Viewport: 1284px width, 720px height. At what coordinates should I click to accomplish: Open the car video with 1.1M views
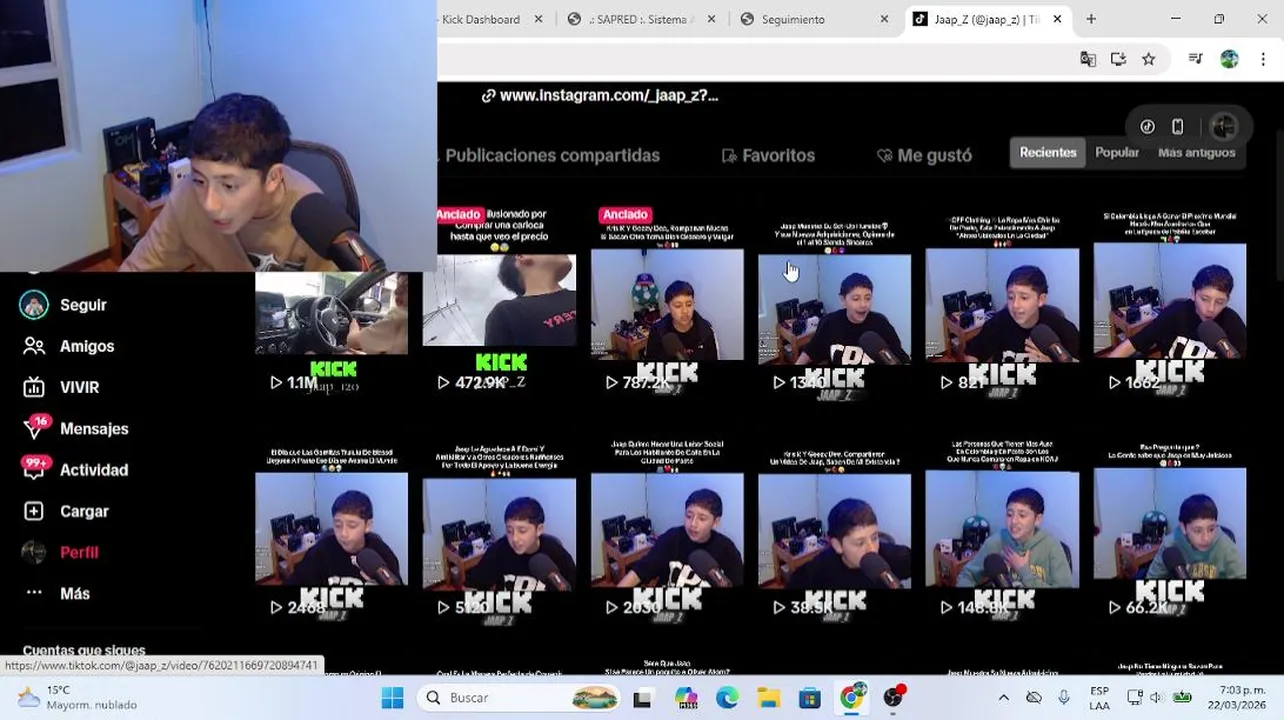click(x=331, y=330)
